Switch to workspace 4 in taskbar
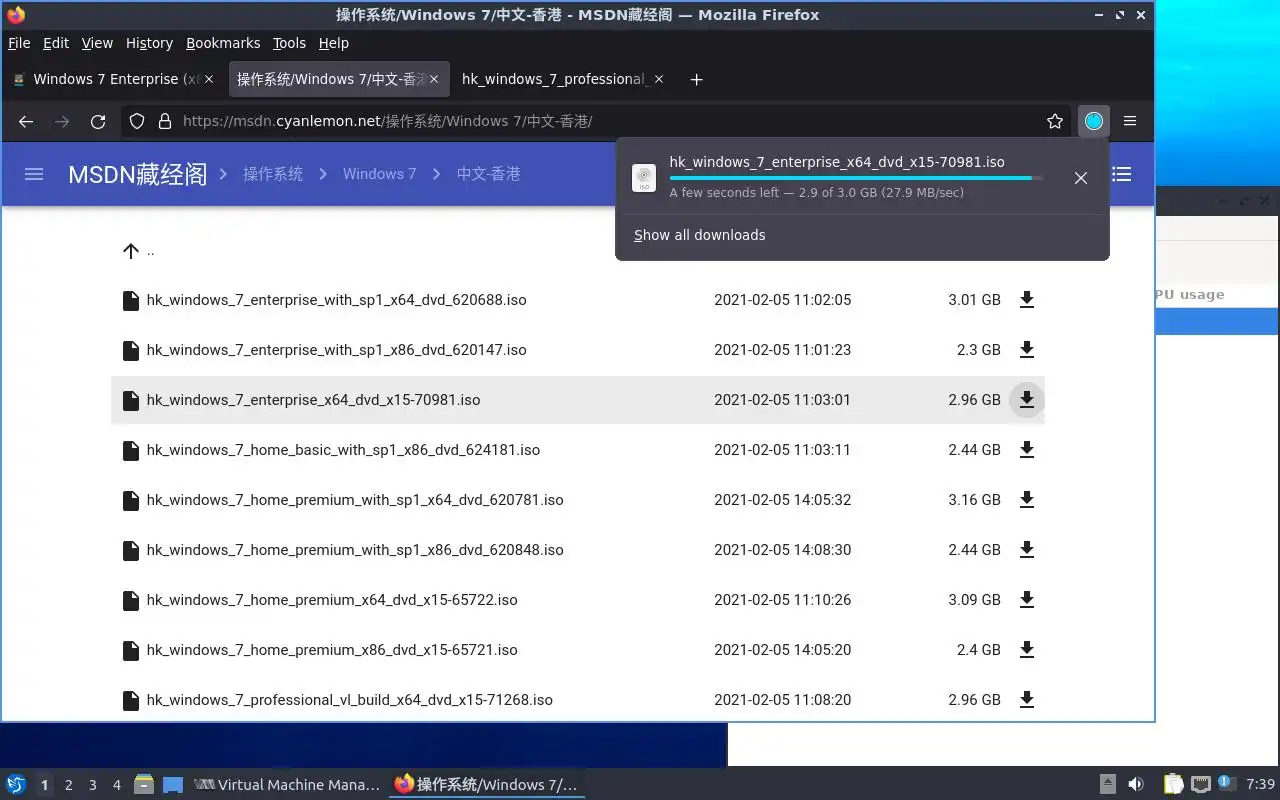The width and height of the screenshot is (1280, 800). tap(116, 785)
